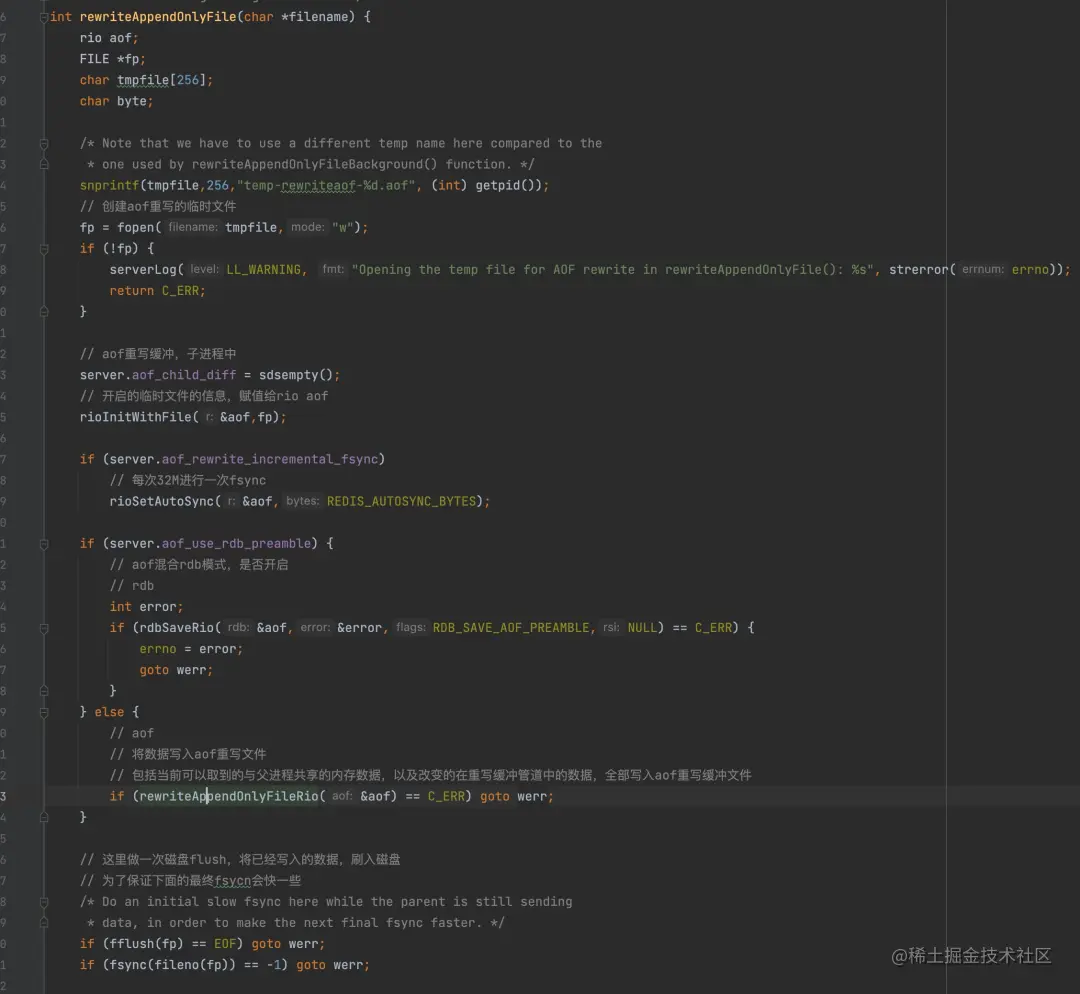Click the "rsi:" inlay hint

pos(611,628)
